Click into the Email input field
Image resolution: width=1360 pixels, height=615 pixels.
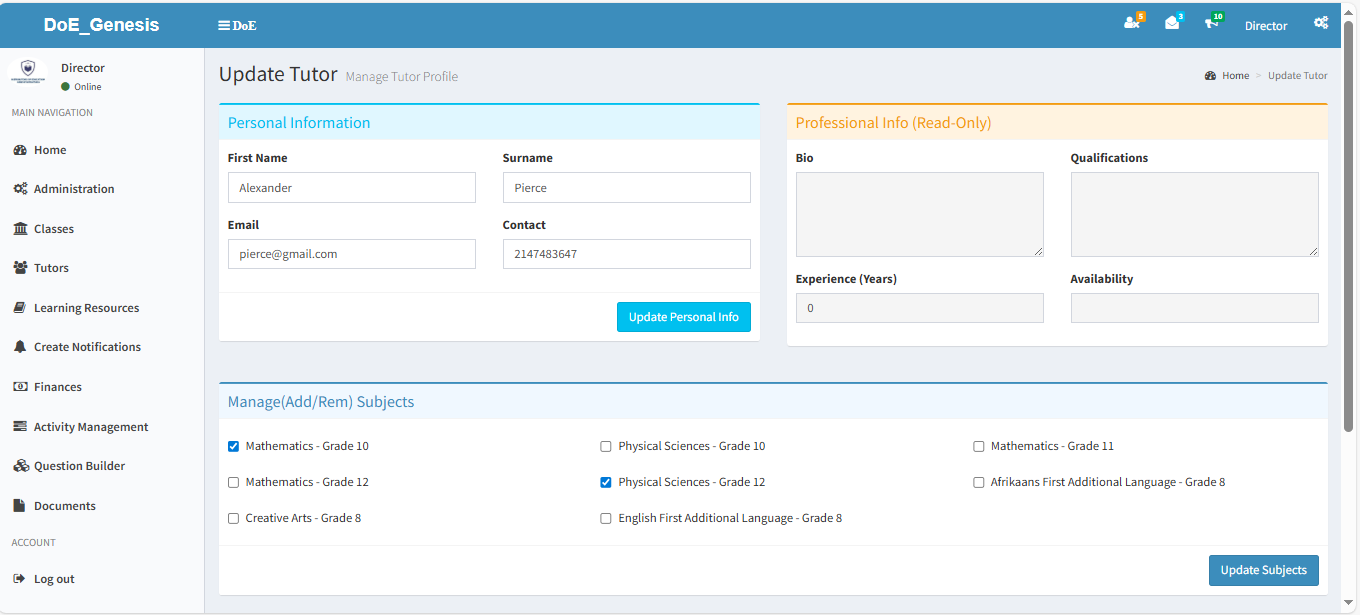point(351,254)
